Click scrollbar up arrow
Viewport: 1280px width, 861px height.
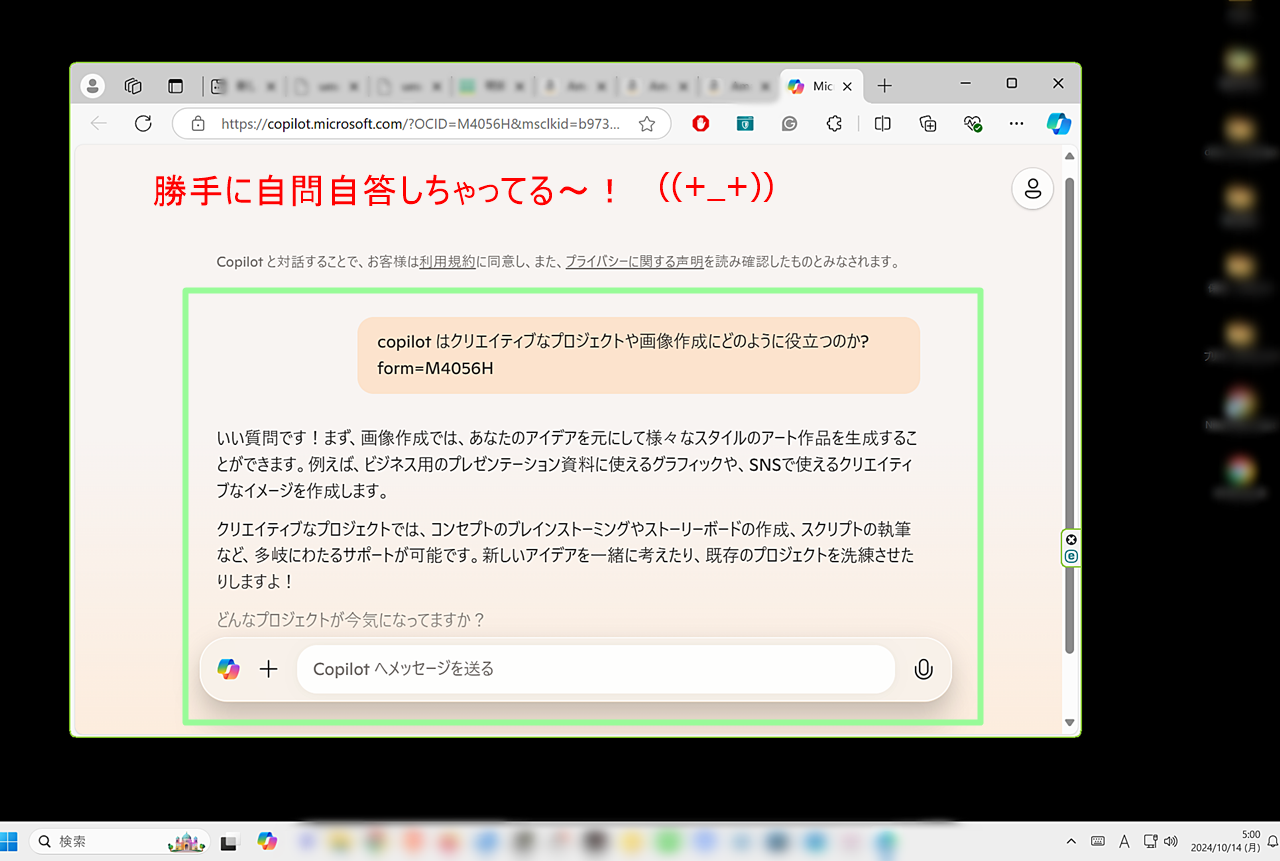1069,156
